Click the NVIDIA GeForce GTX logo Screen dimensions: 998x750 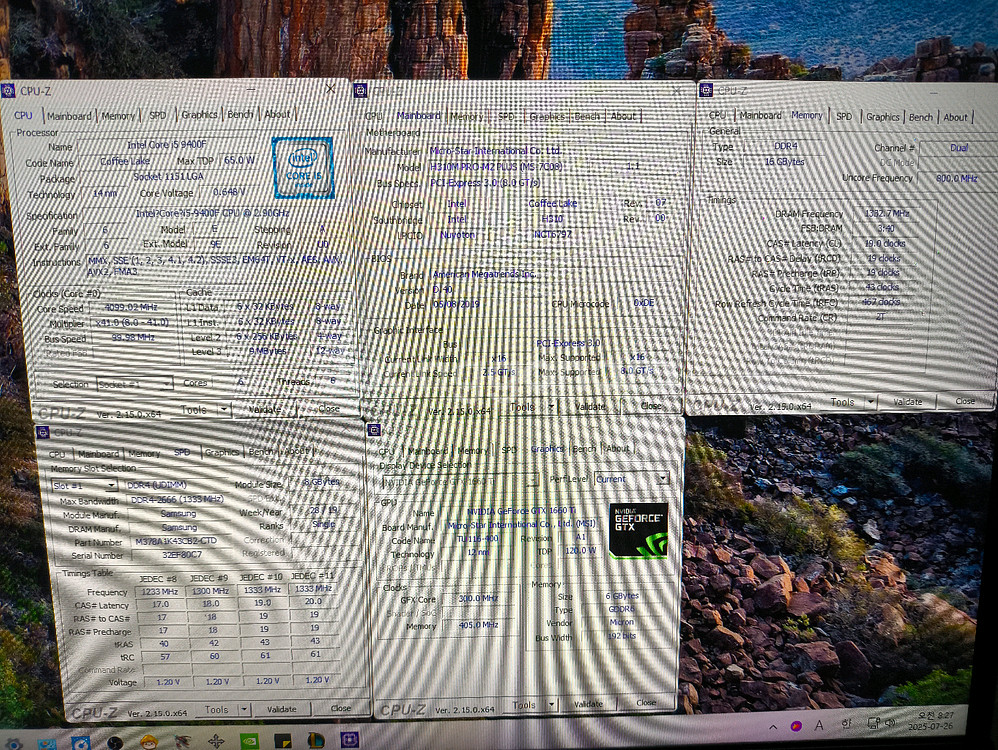tap(638, 531)
